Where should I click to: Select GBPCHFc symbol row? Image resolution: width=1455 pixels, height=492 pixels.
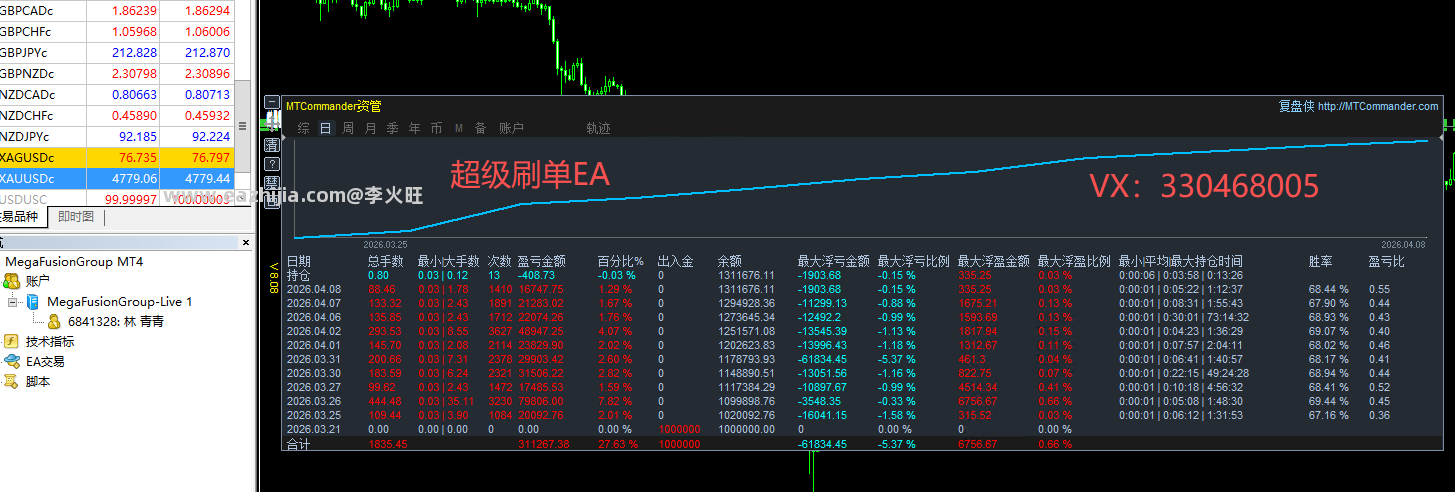click(x=117, y=31)
